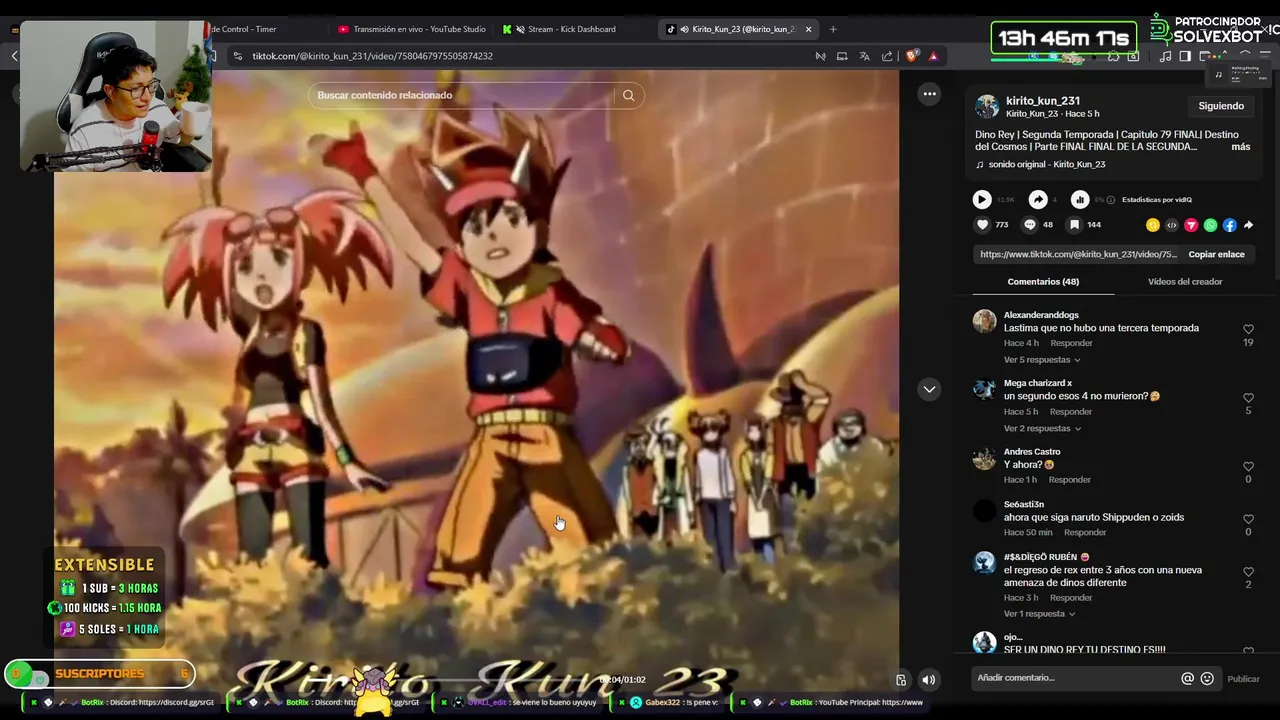
Task: Click the comment bubble icon showing 48
Action: pos(1030,225)
